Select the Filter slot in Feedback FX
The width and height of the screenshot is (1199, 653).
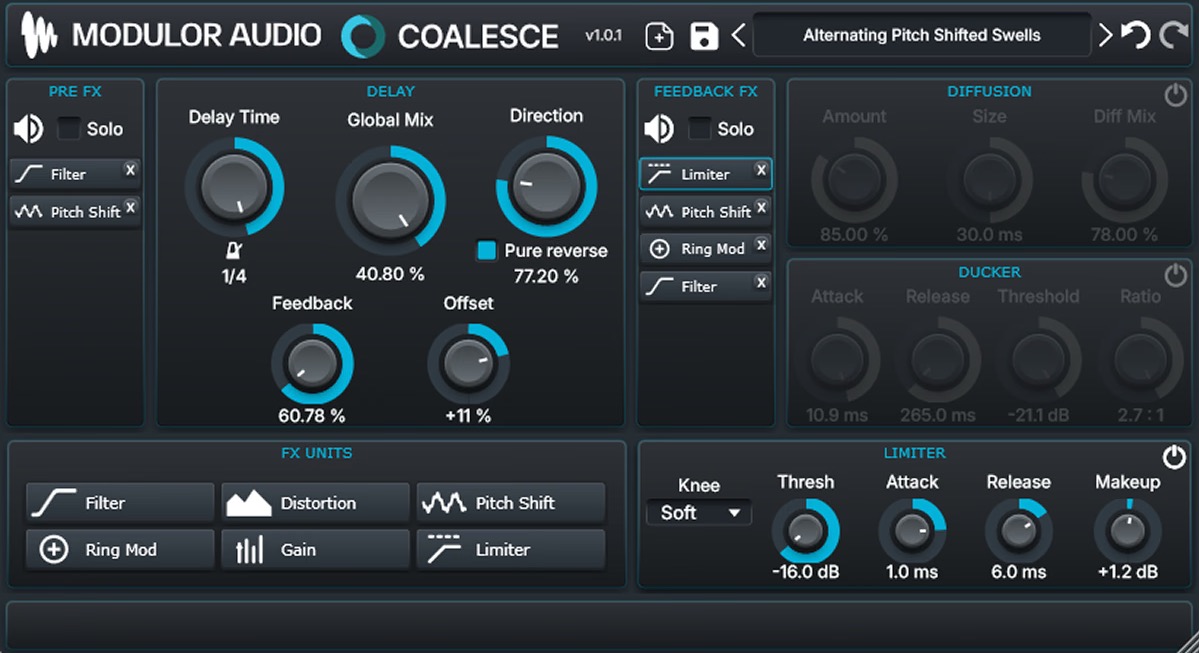pyautogui.click(x=706, y=287)
